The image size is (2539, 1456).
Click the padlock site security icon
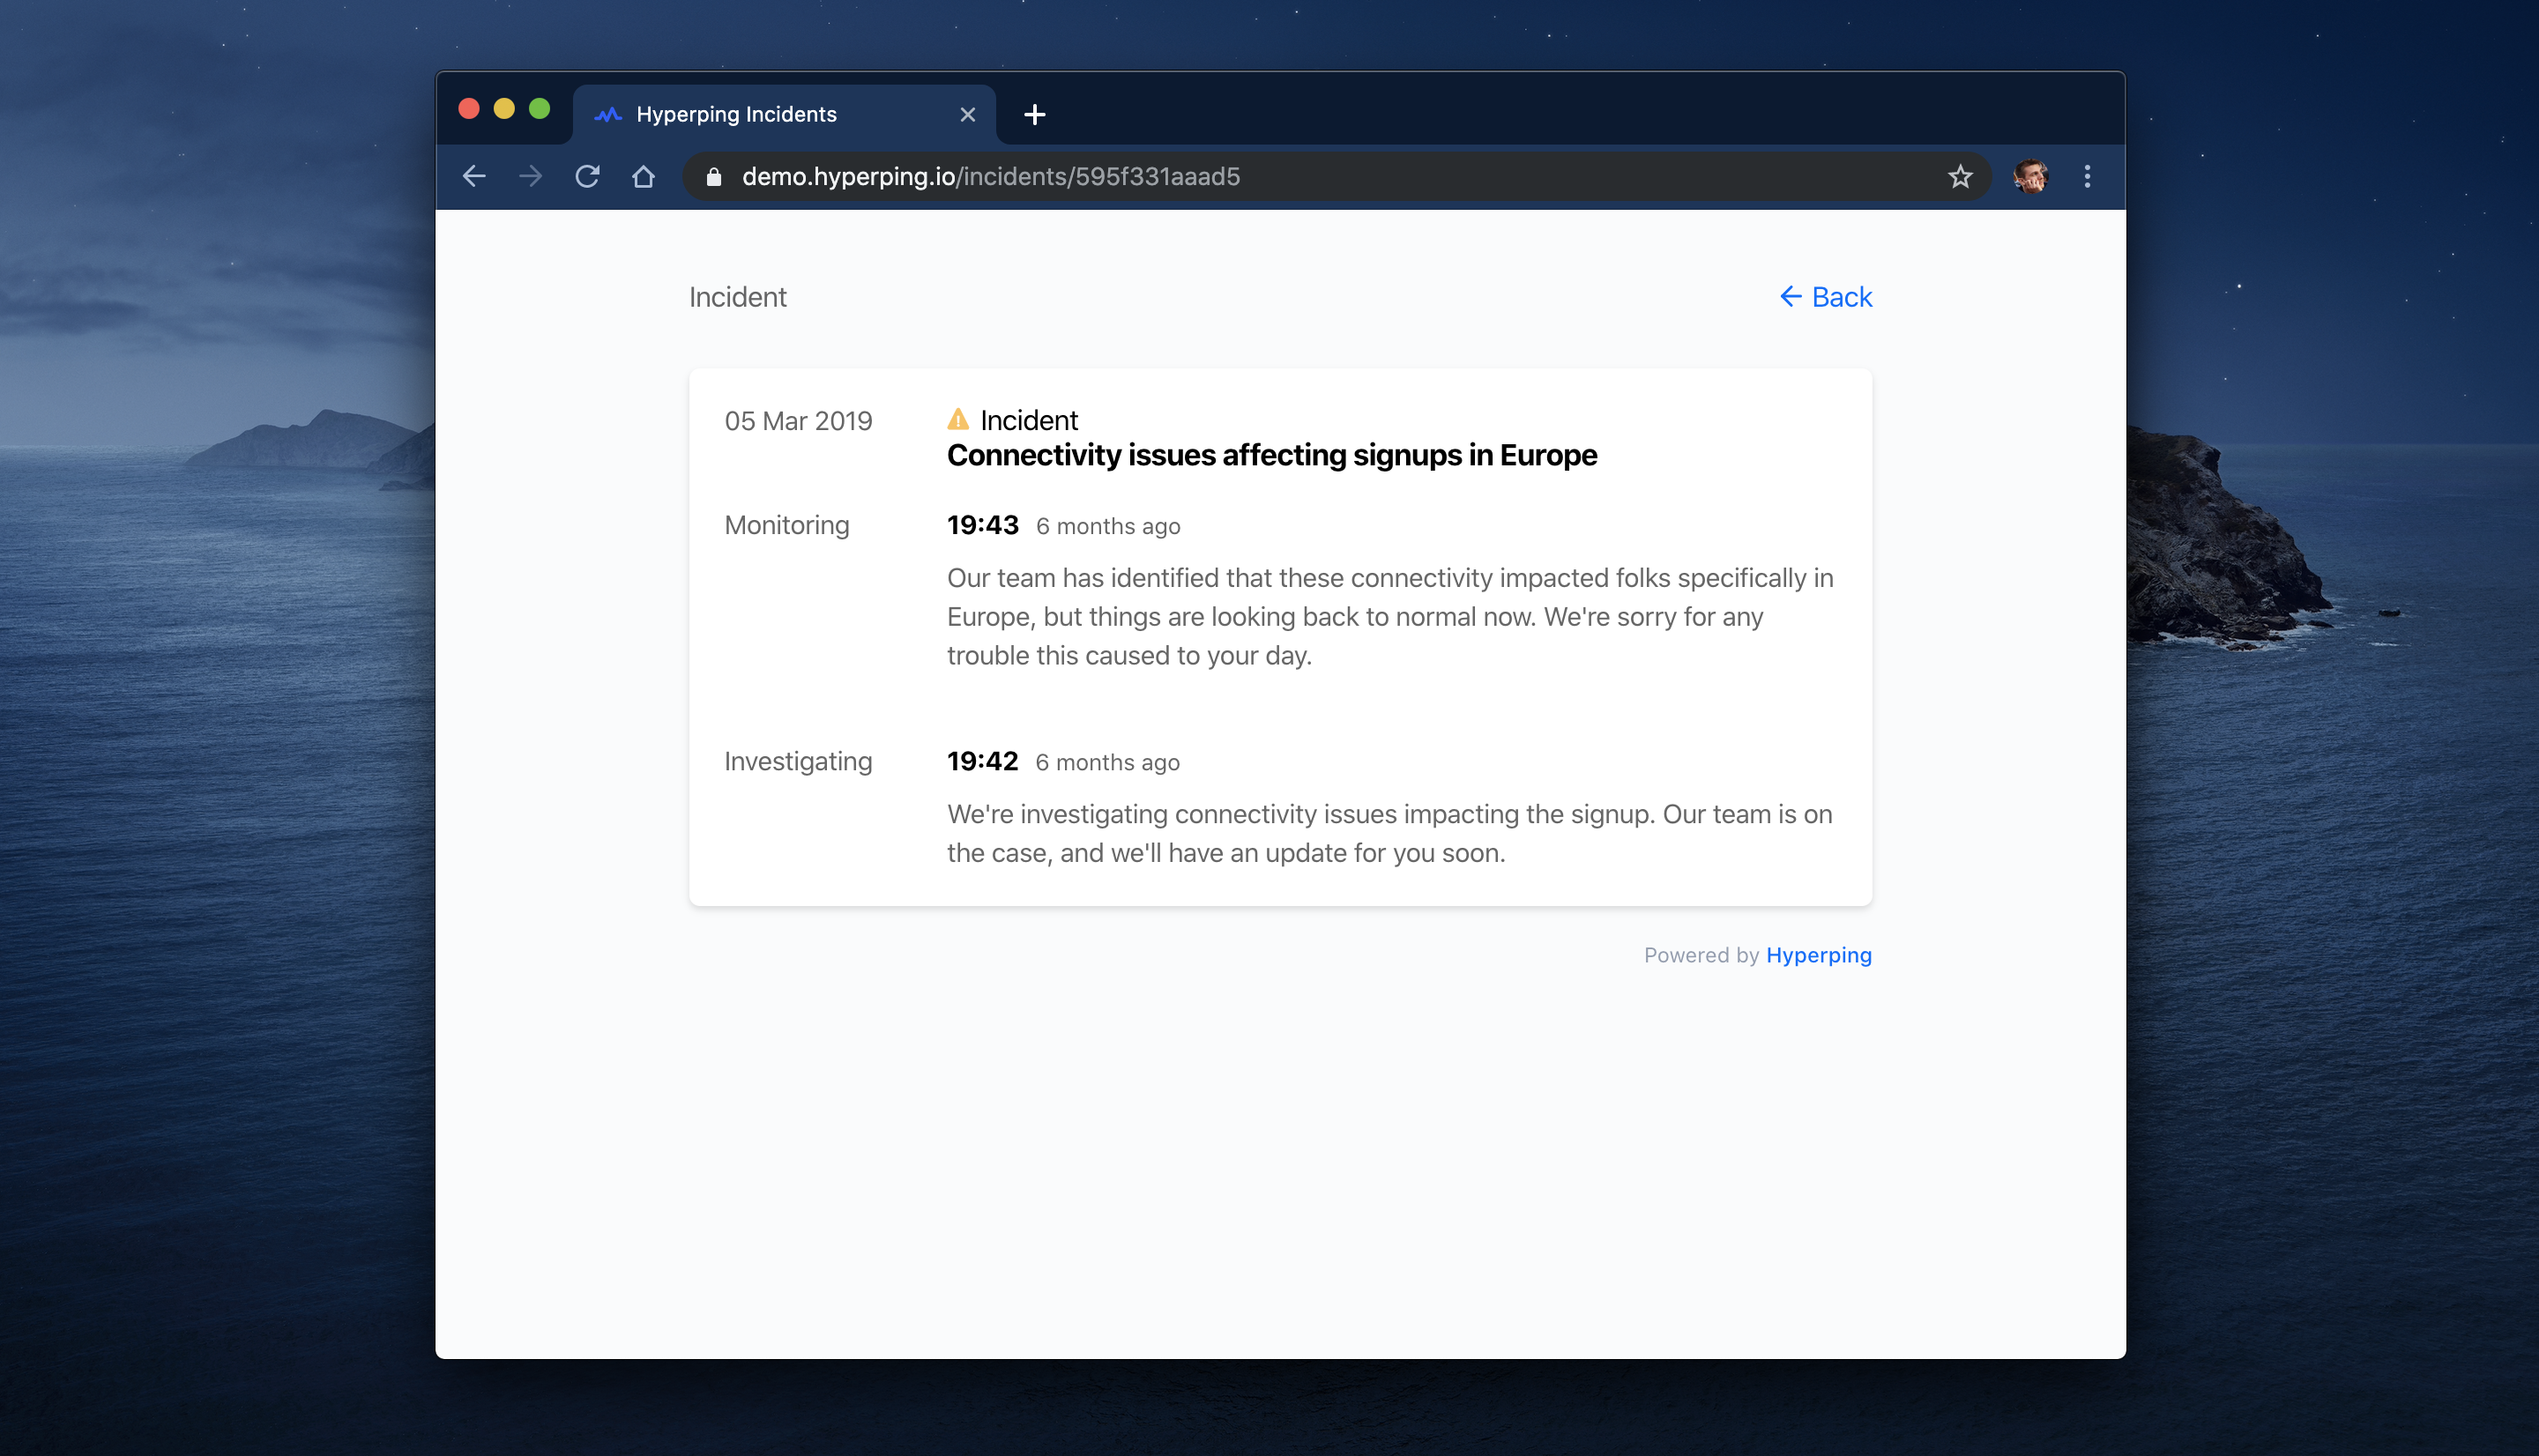pos(713,177)
